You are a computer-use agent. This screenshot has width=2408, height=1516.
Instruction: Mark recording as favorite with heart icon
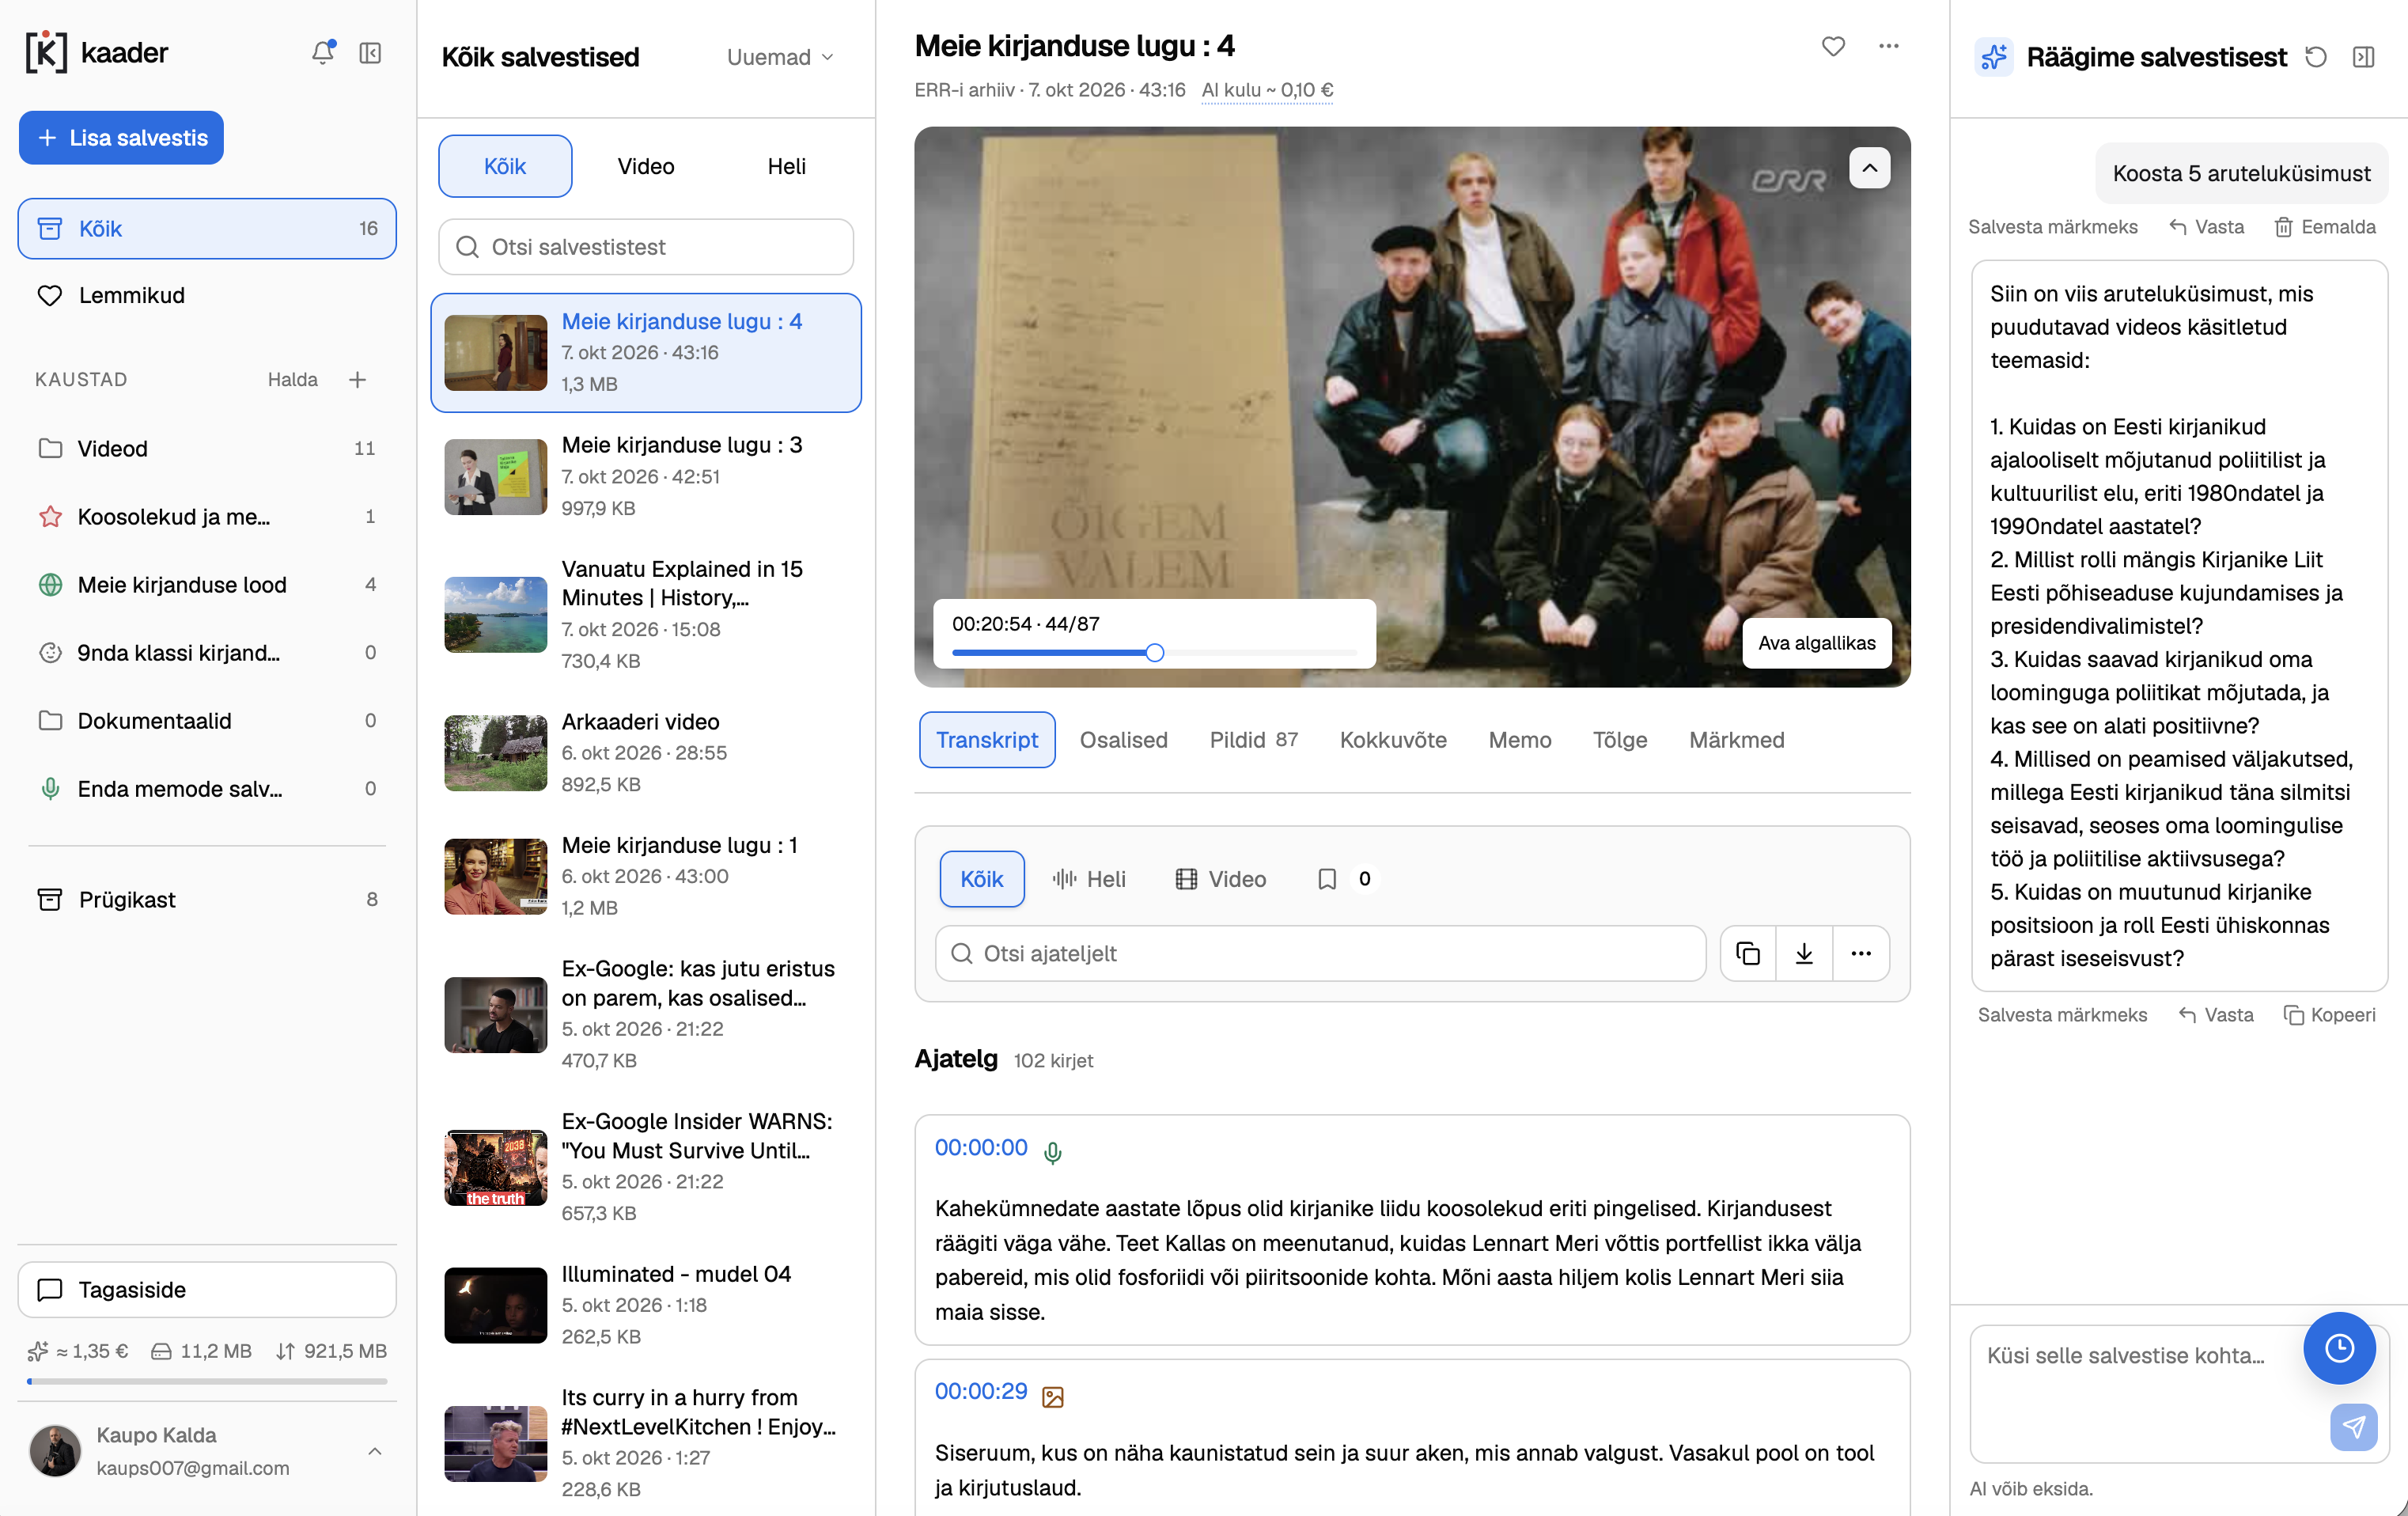pos(1833,46)
